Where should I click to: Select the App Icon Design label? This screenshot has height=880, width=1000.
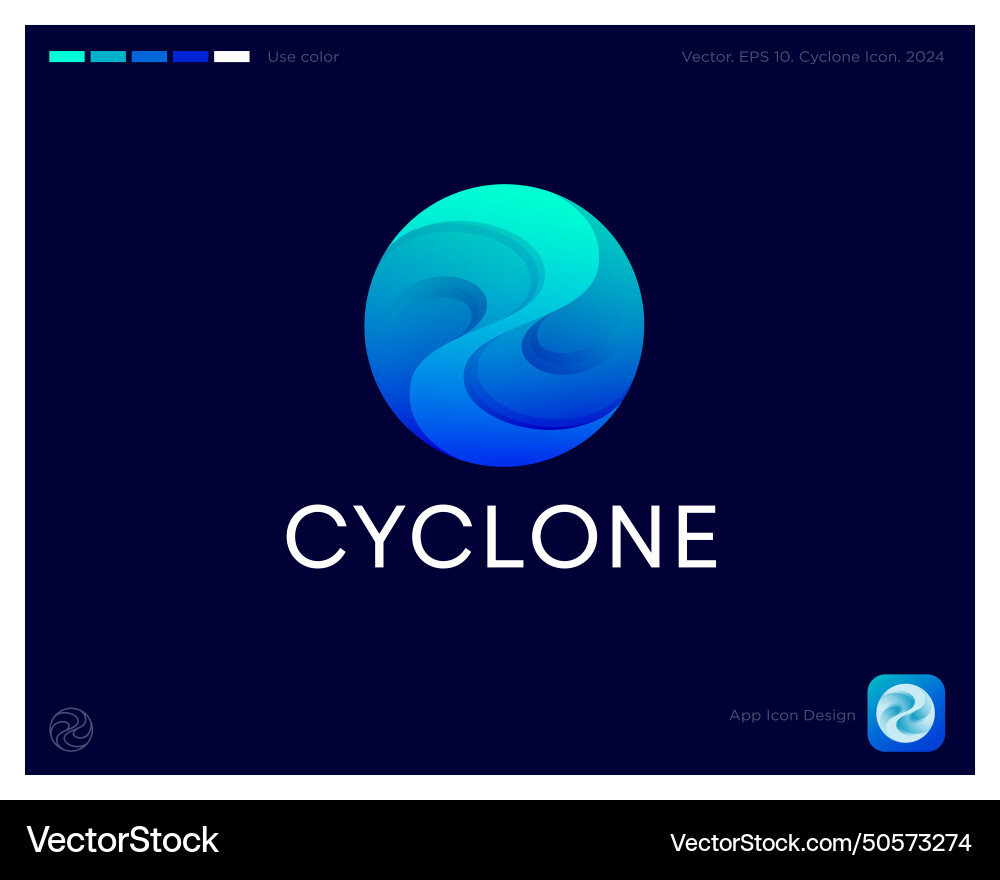(x=791, y=715)
